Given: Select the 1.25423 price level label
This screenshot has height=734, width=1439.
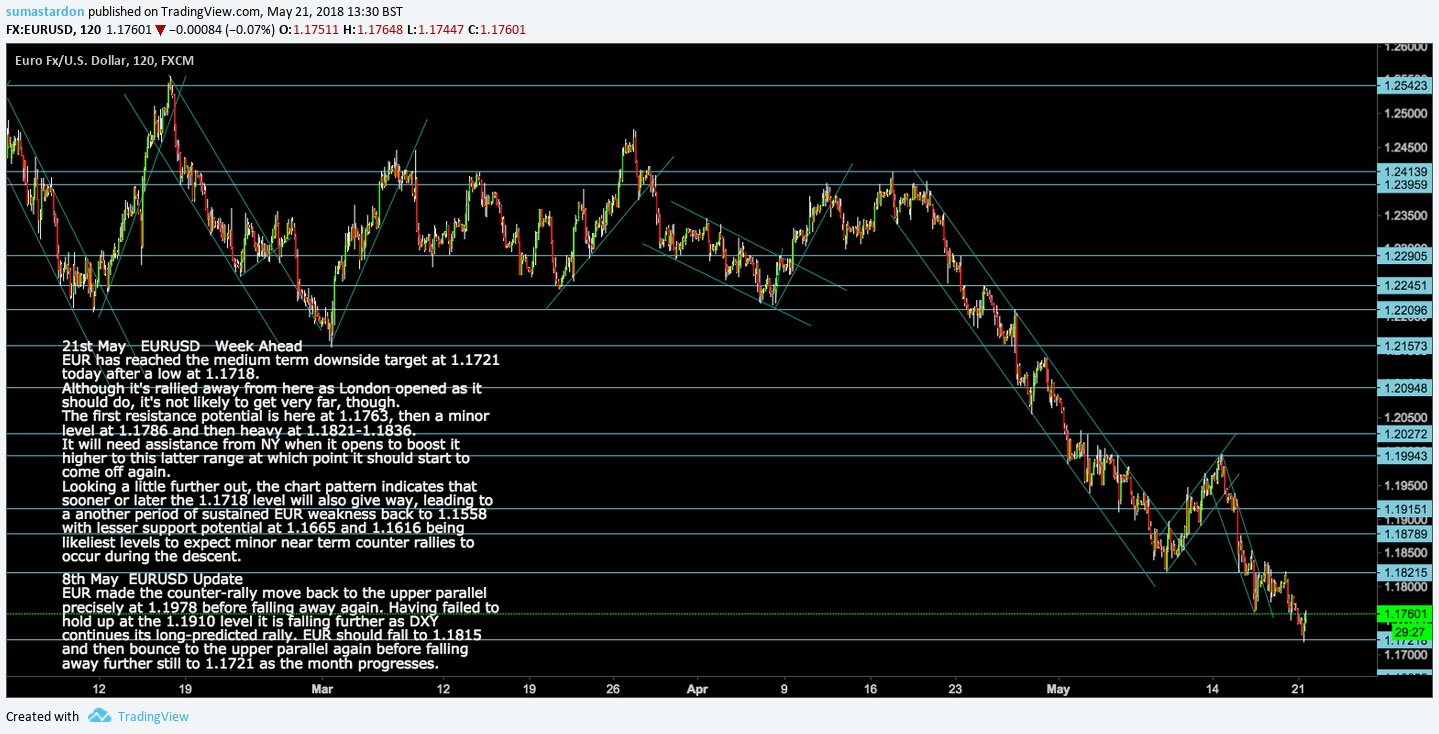Looking at the screenshot, I should (1405, 86).
